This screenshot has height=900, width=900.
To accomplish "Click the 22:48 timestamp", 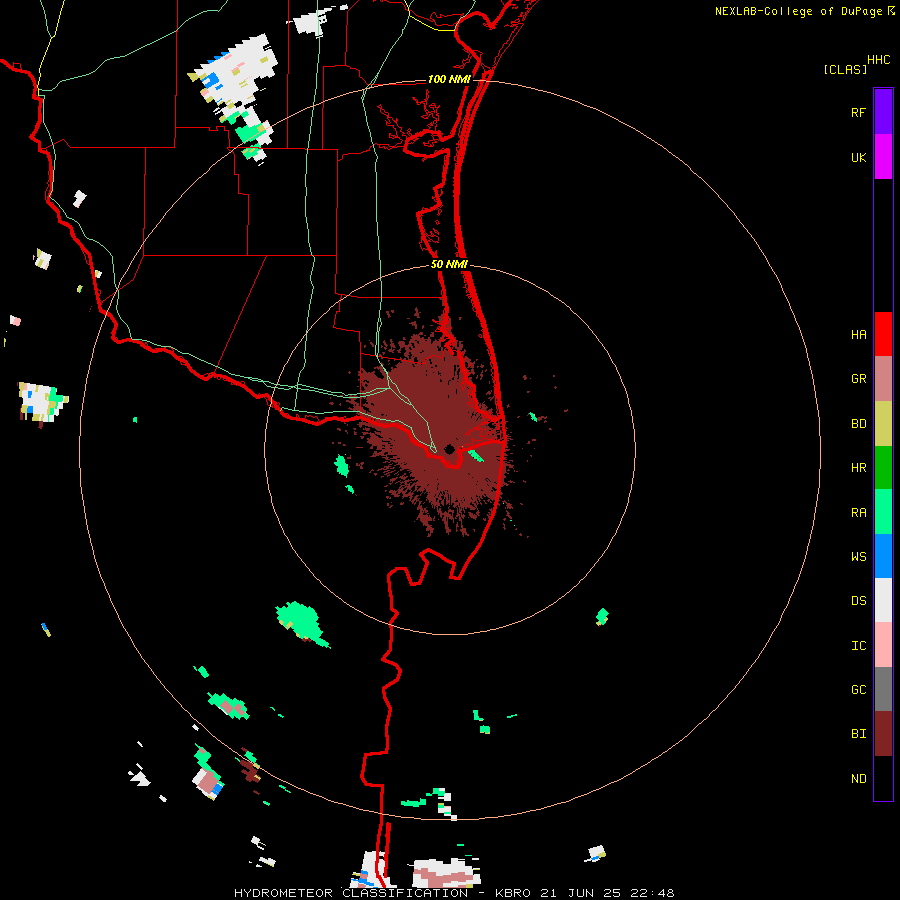I will click(x=654, y=893).
